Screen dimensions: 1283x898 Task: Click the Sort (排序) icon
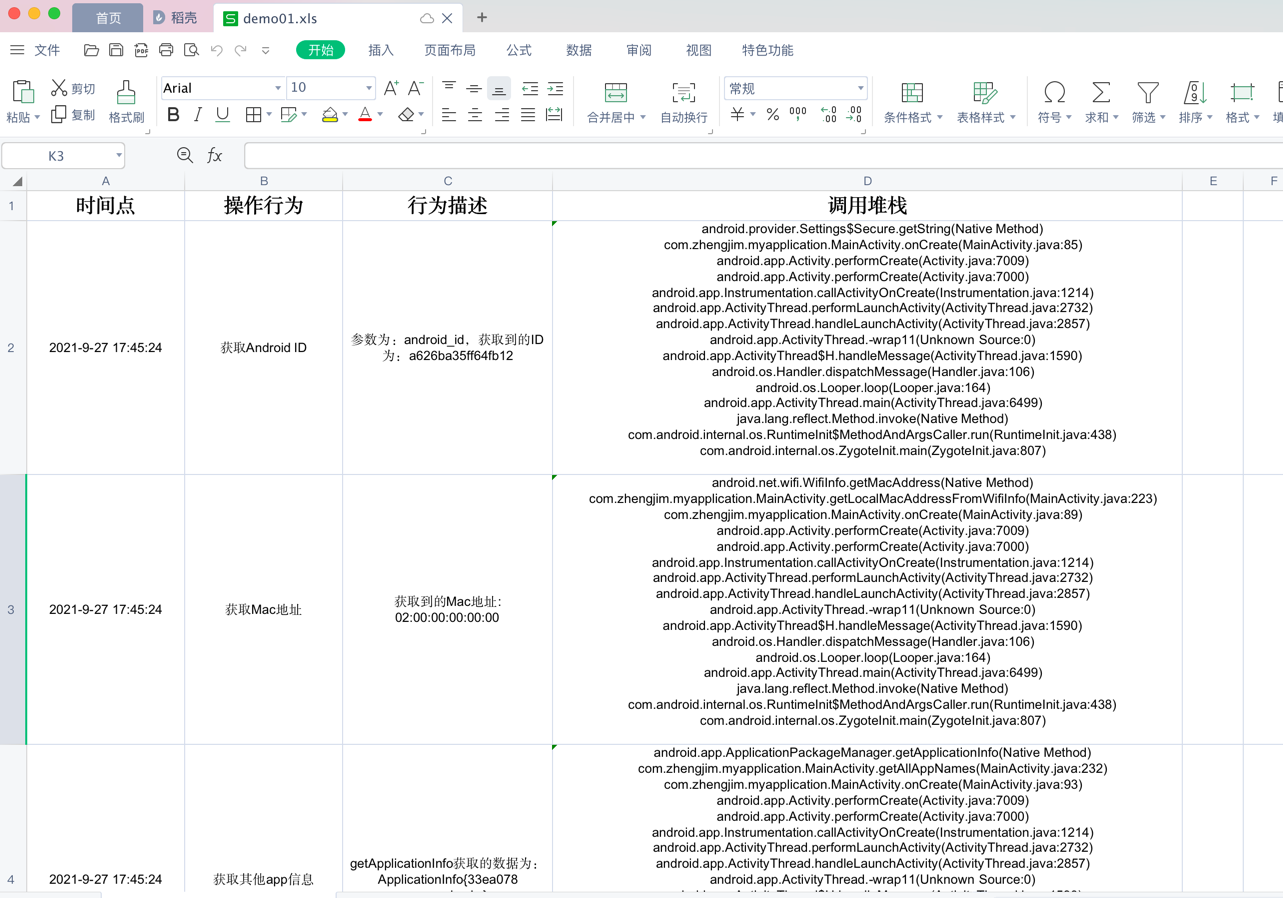pyautogui.click(x=1194, y=93)
